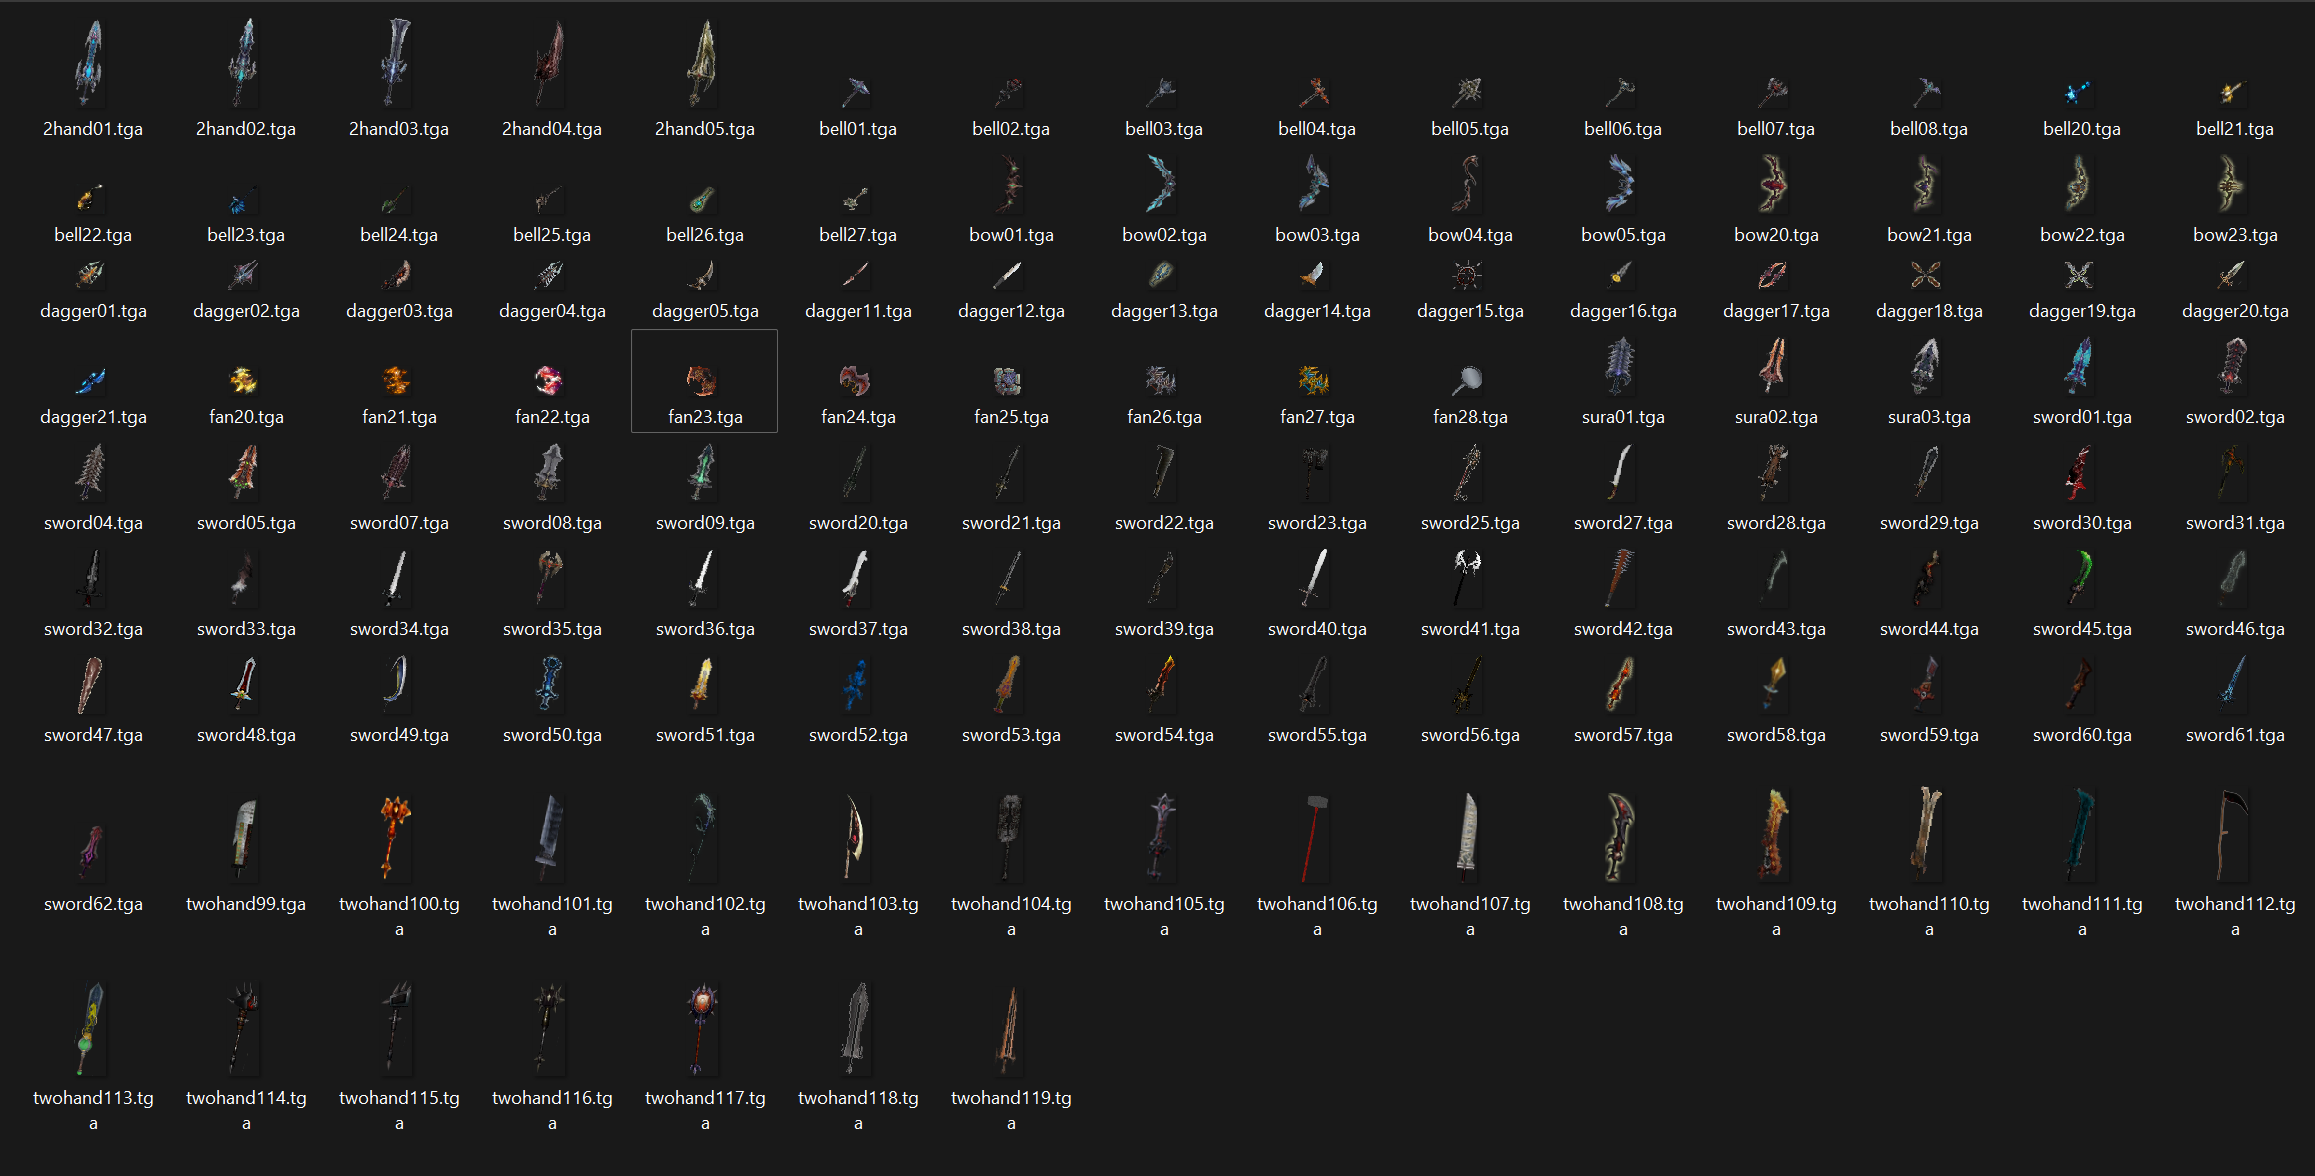Click the bow02.tga blue bow icon
Viewport: 2315px width, 1176px height.
coord(1162,185)
